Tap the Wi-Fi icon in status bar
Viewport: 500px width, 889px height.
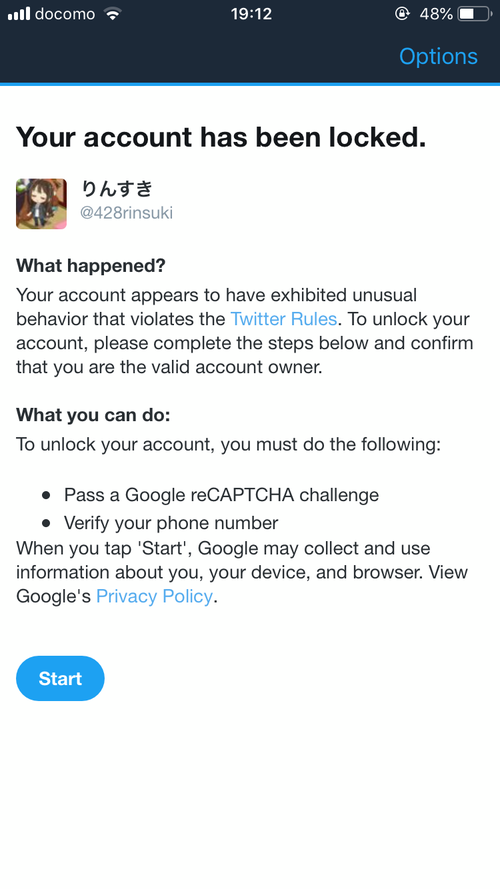coord(113,14)
